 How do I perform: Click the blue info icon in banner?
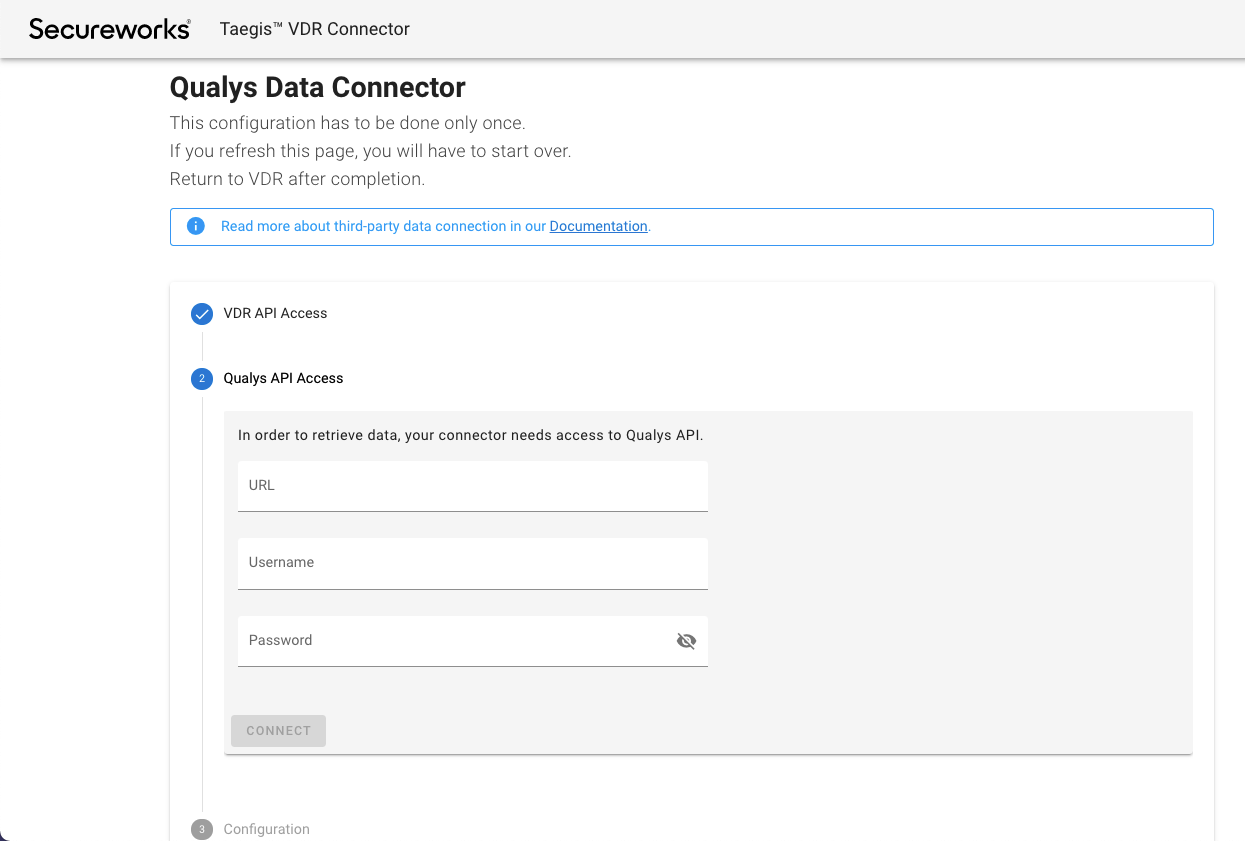196,226
